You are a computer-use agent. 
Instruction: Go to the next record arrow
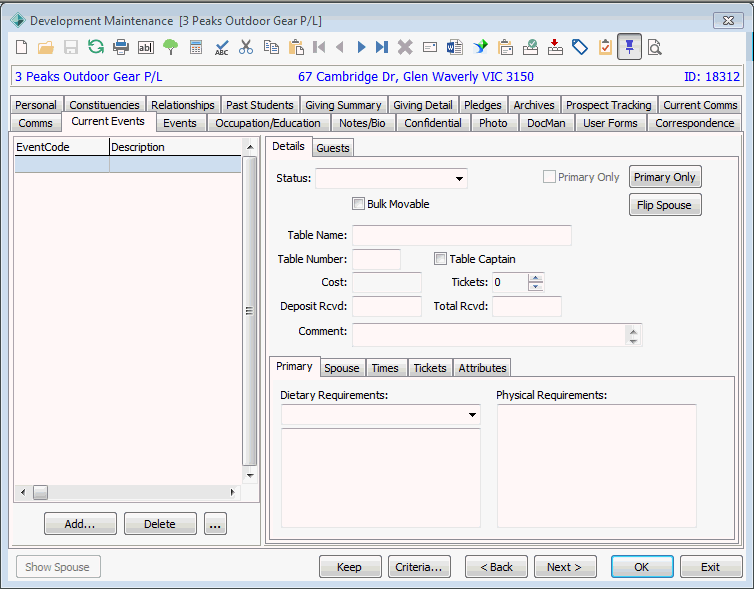(x=362, y=47)
